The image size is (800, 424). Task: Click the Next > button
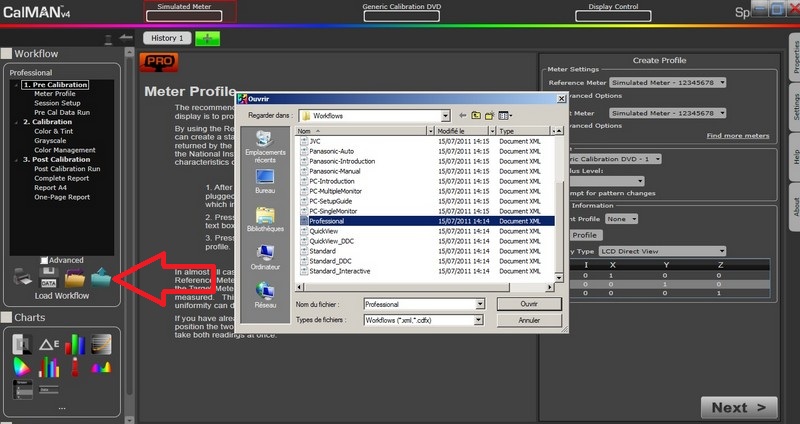(x=739, y=408)
